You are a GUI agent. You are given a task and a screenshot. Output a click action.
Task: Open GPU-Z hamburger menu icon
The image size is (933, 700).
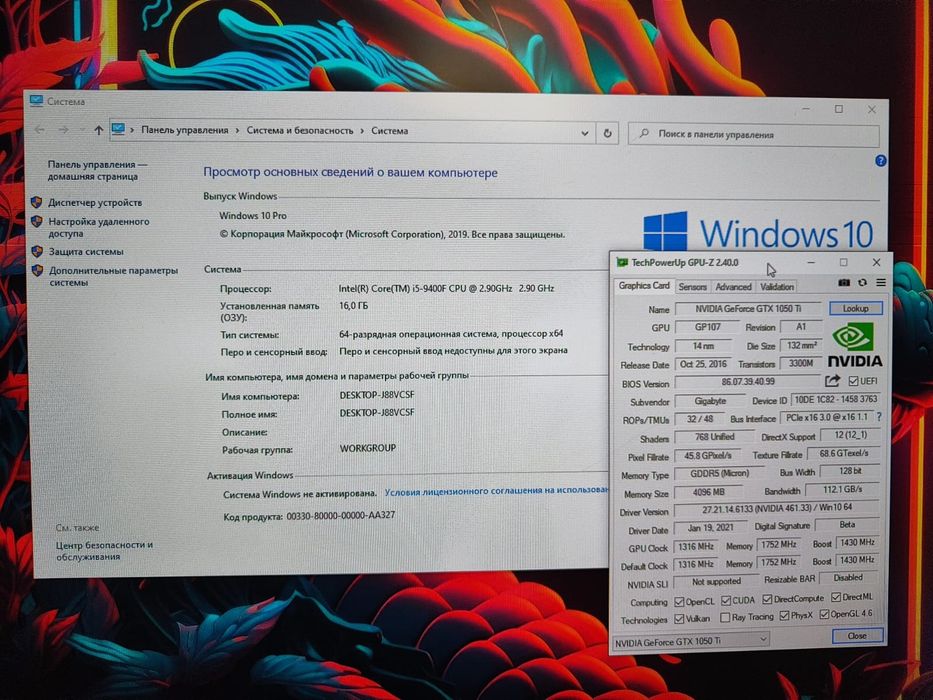click(881, 283)
